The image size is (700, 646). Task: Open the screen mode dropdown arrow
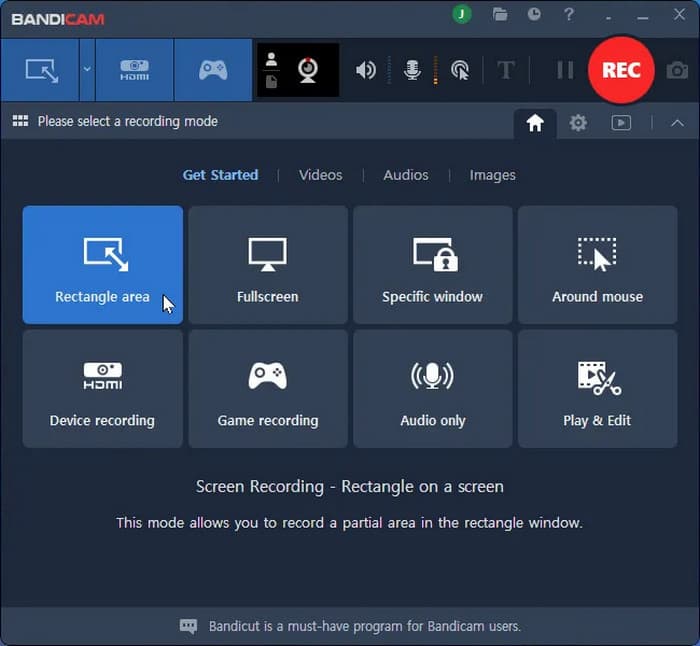(87, 70)
